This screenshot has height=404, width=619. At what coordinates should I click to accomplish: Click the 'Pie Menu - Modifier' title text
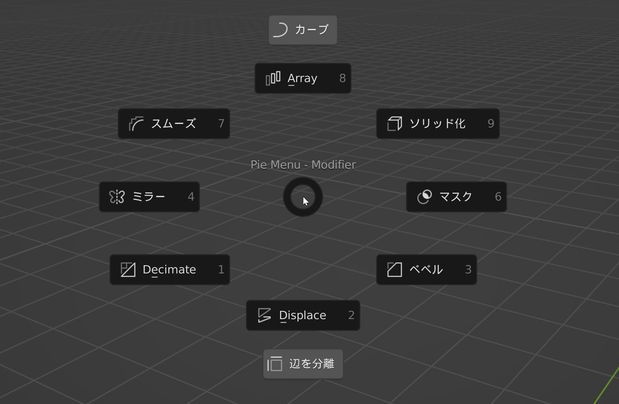(x=303, y=165)
